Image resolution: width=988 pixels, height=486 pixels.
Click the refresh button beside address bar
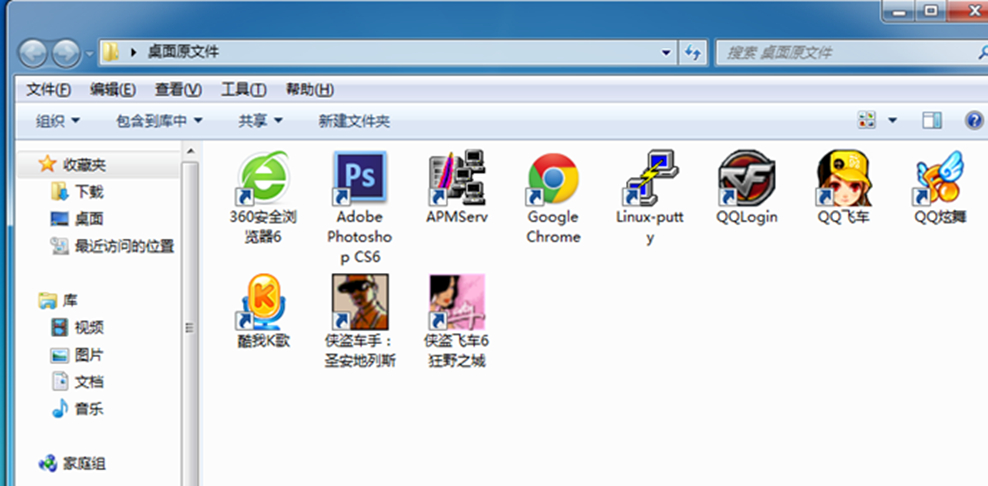pos(693,53)
